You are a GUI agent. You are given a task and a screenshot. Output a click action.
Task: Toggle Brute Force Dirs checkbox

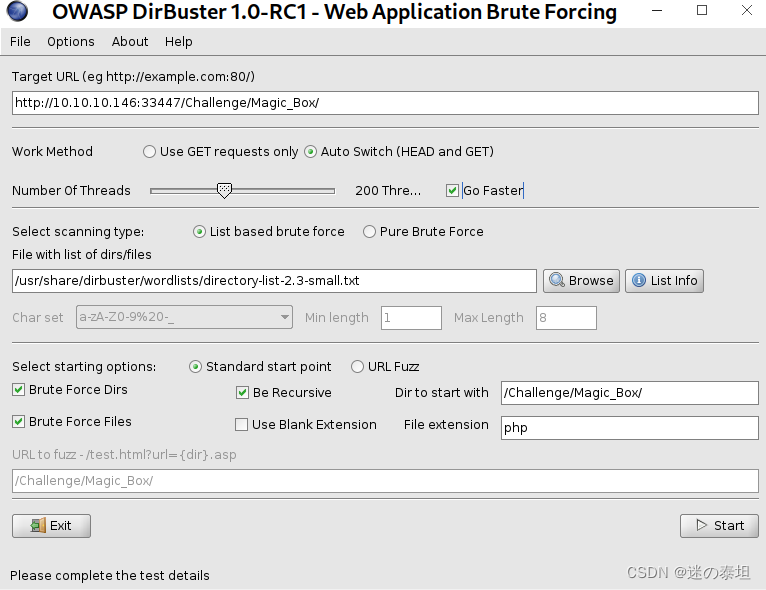(x=19, y=389)
